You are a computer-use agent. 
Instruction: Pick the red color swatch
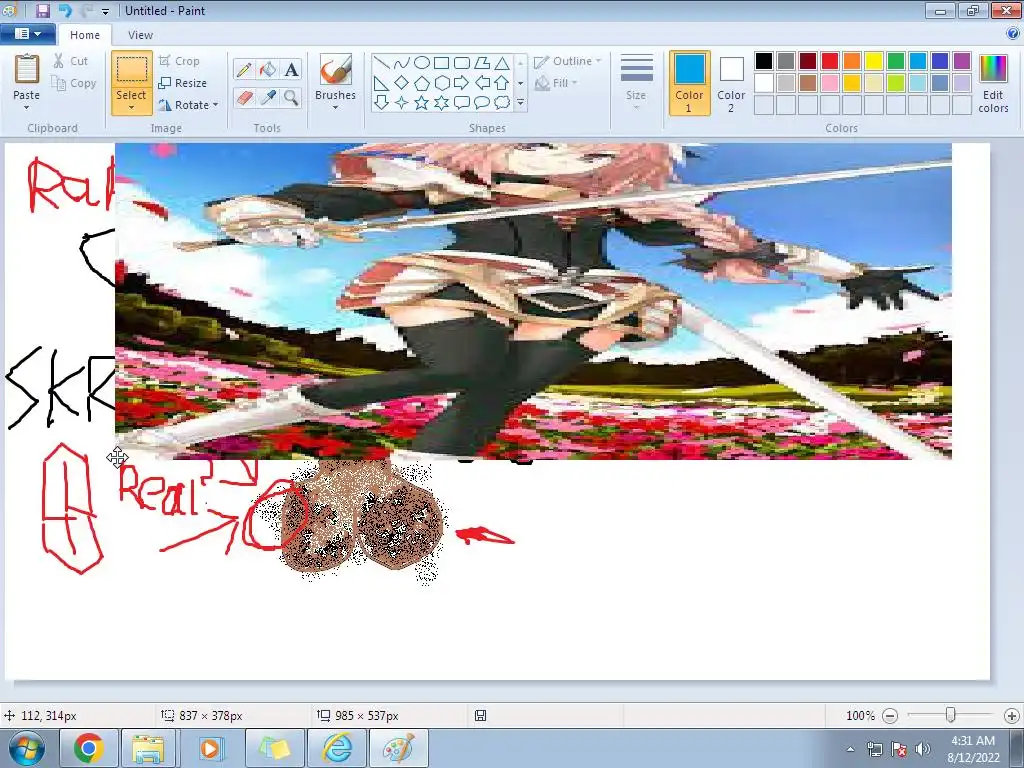point(830,61)
